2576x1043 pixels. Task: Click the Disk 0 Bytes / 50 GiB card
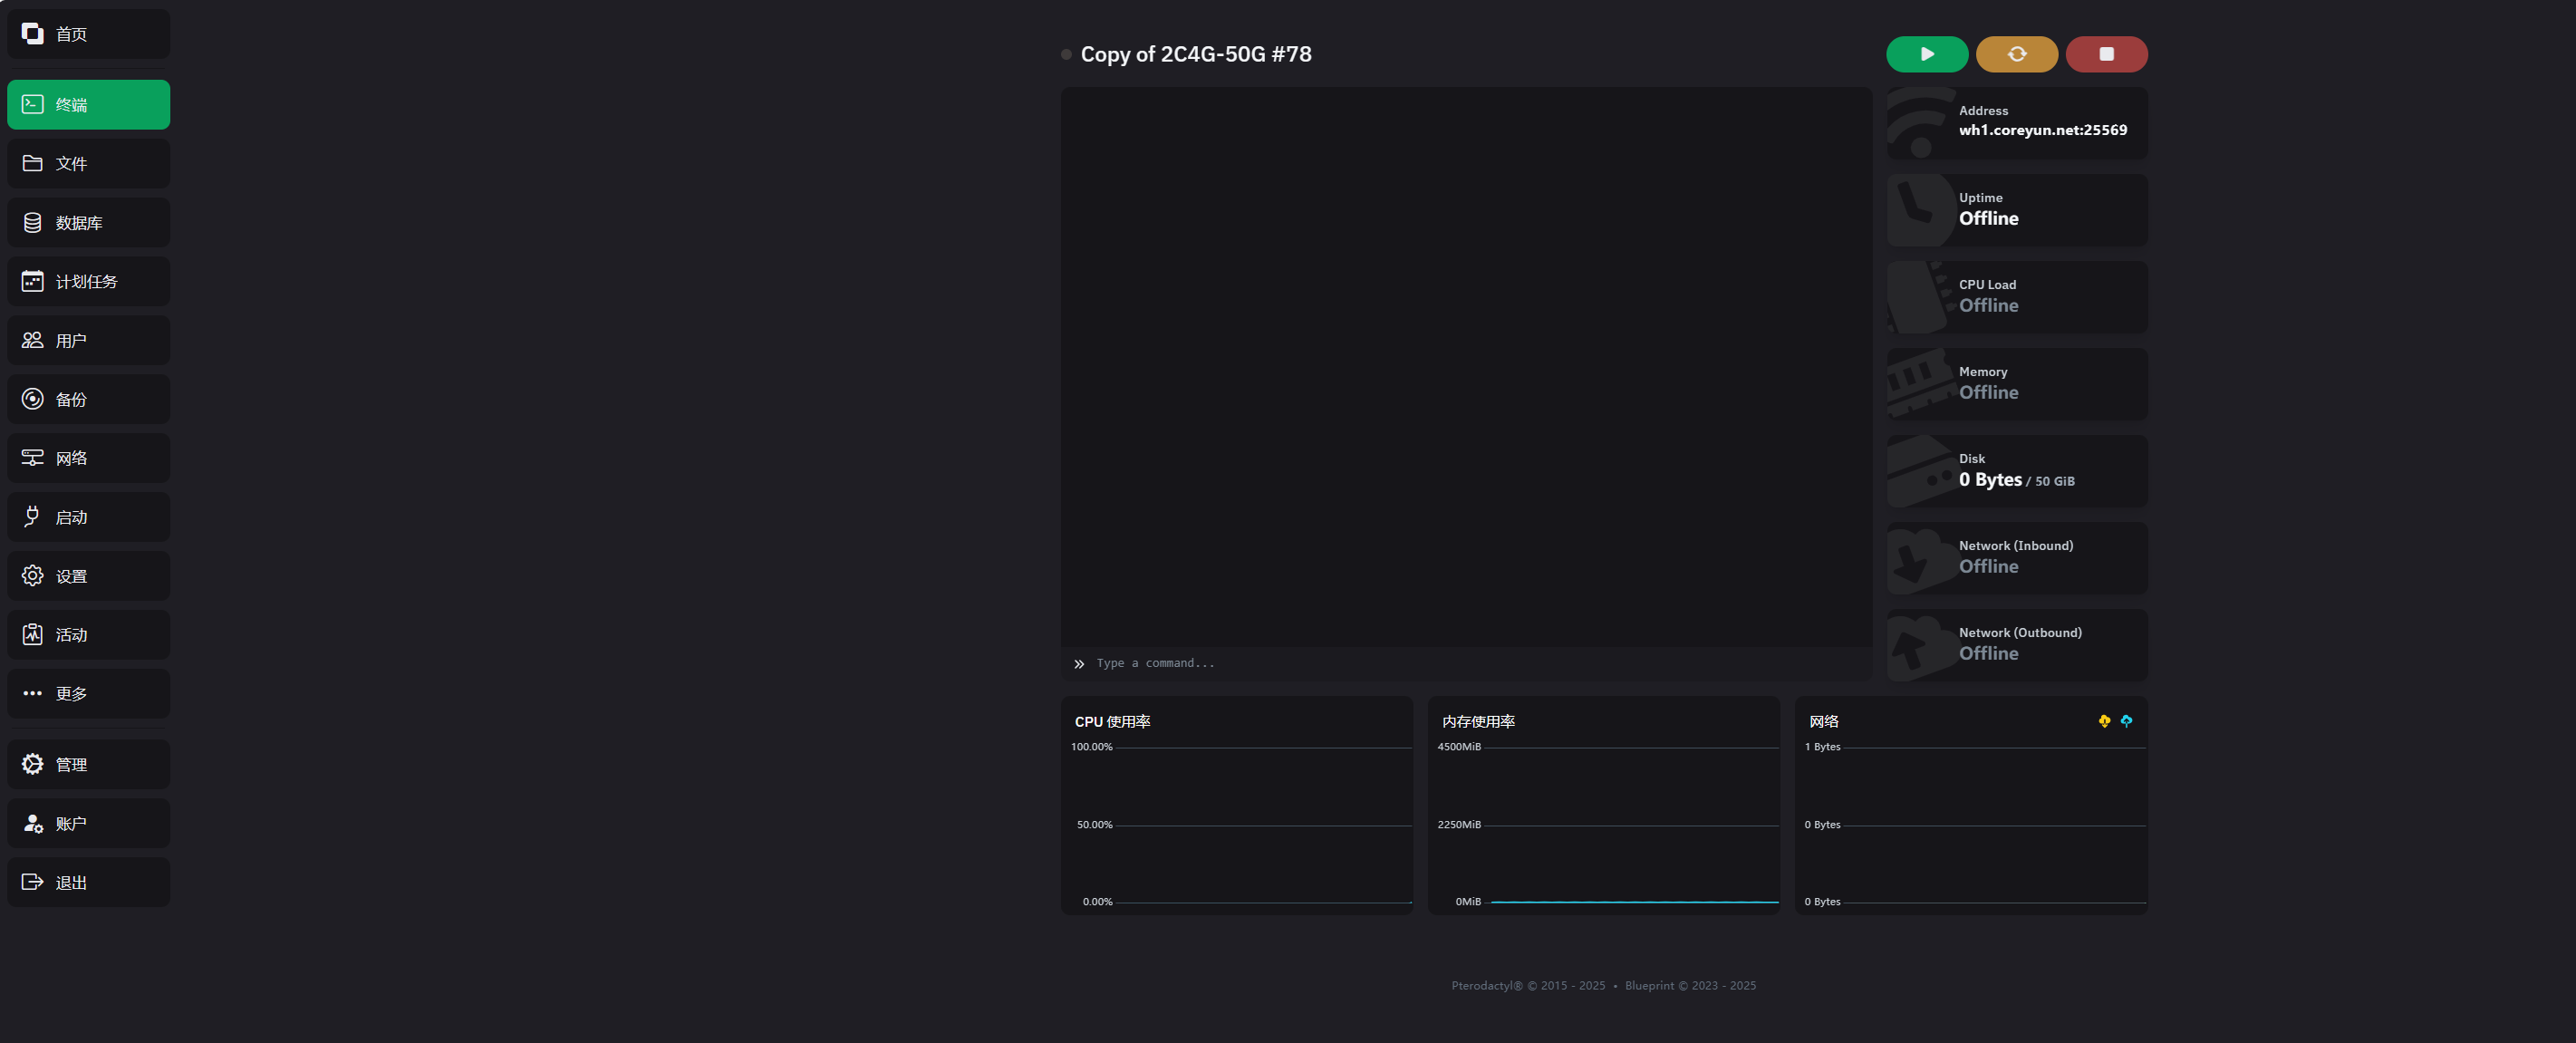click(x=2017, y=471)
